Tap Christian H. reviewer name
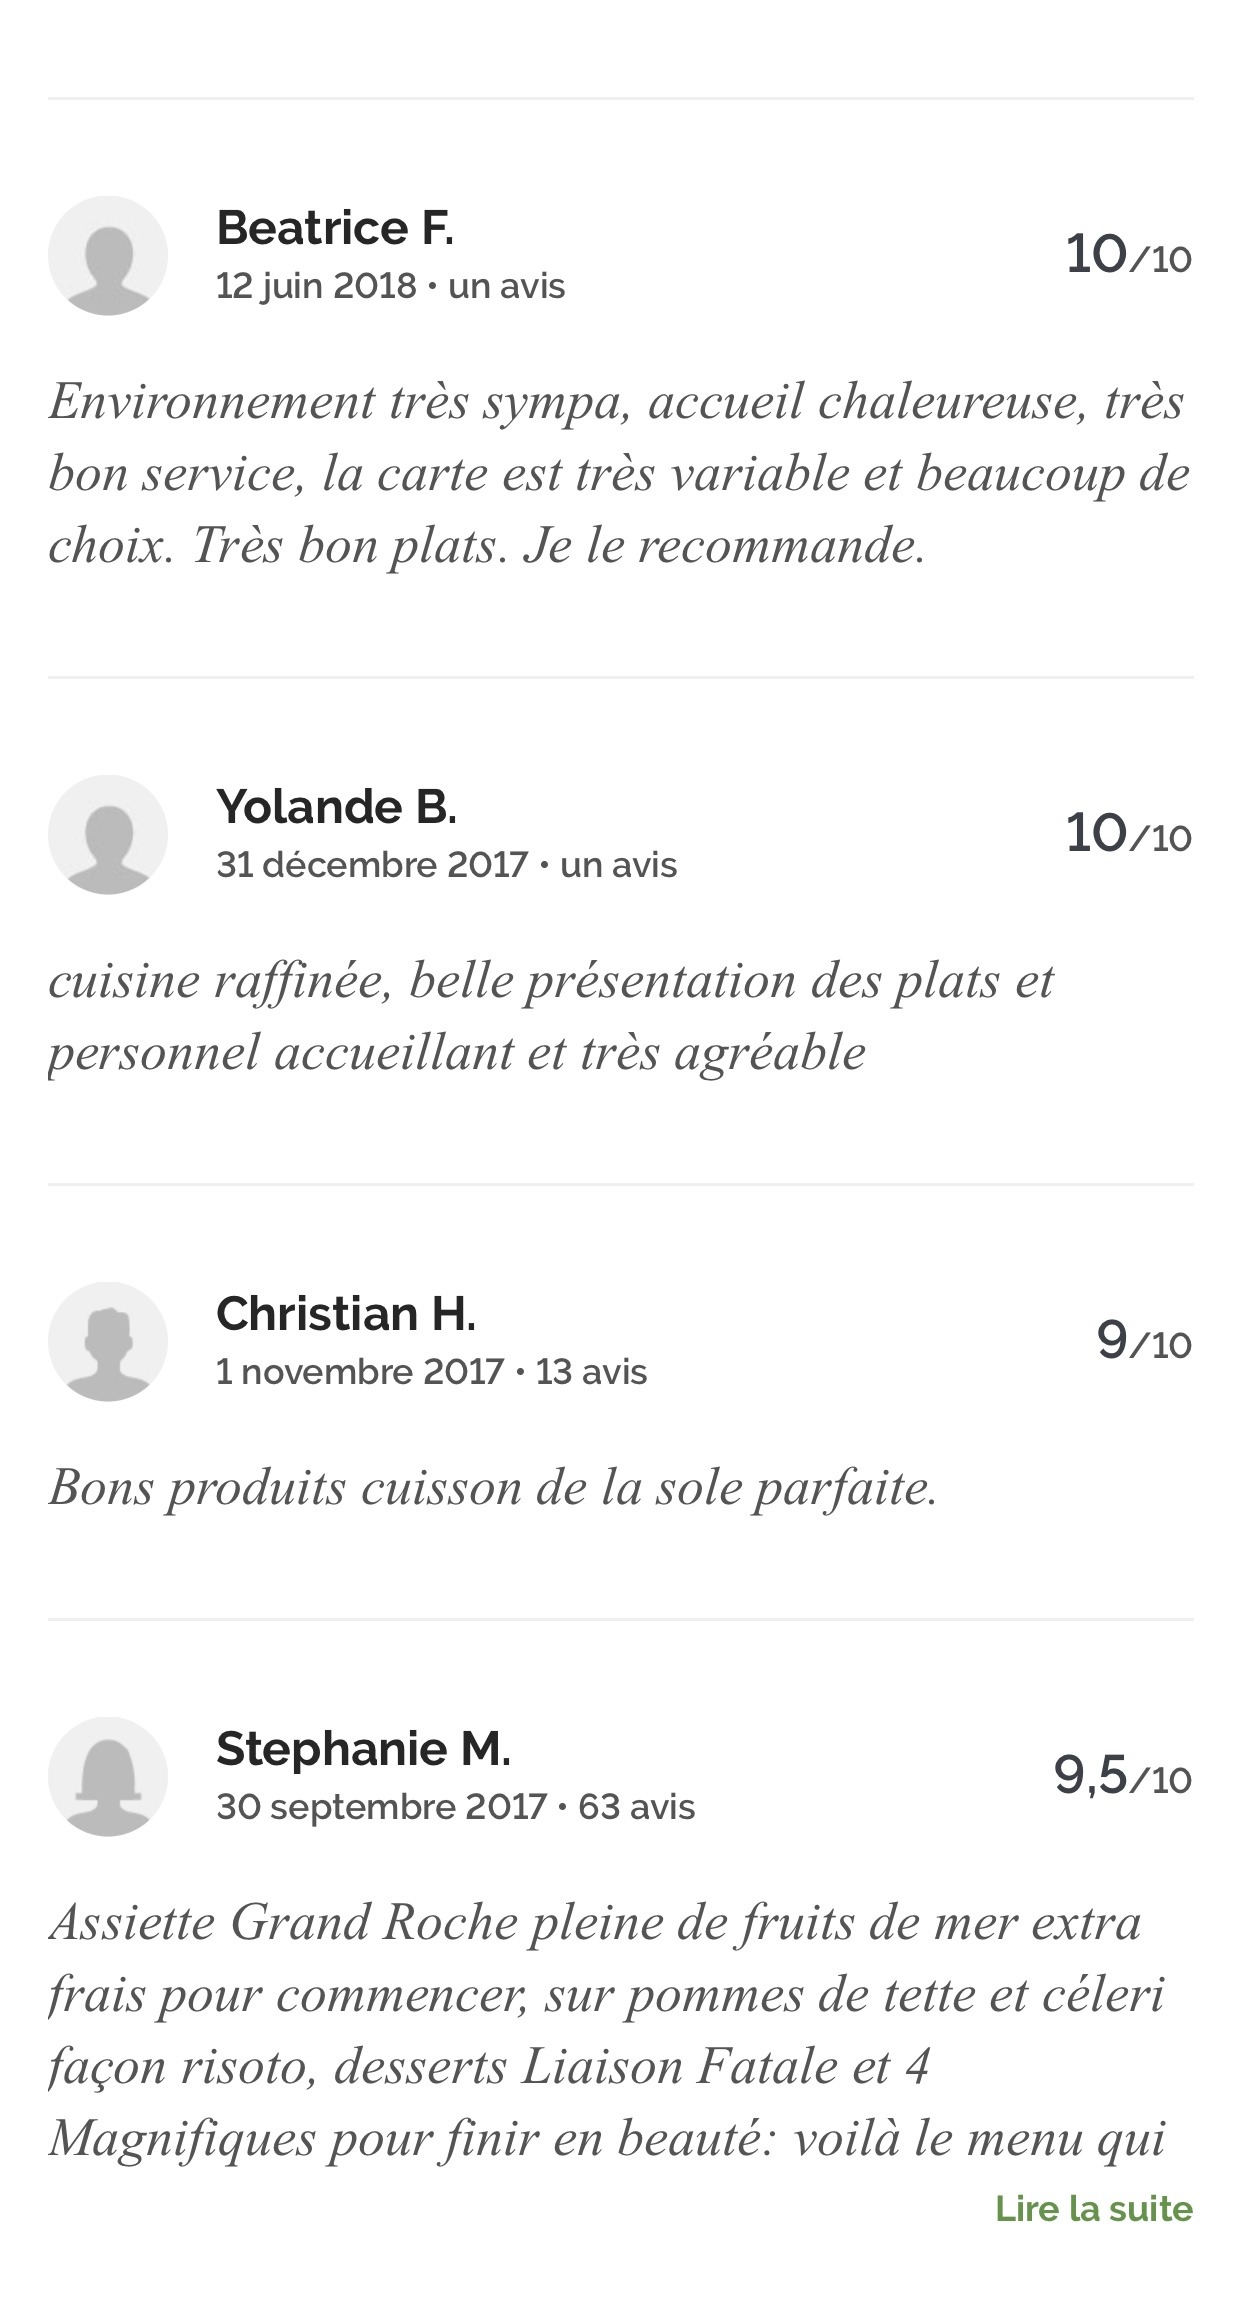This screenshot has width=1234, height=2310. (x=346, y=1314)
